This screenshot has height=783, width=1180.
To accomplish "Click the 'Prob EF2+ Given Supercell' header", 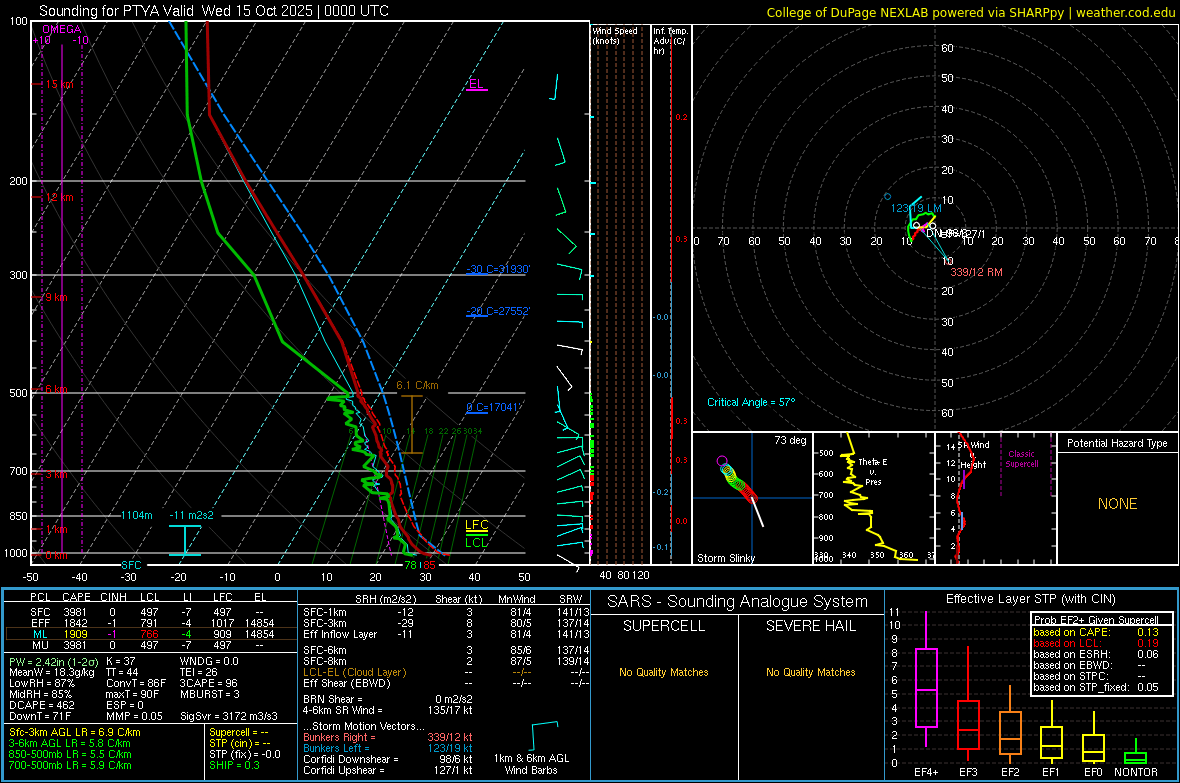I will coord(1096,620).
